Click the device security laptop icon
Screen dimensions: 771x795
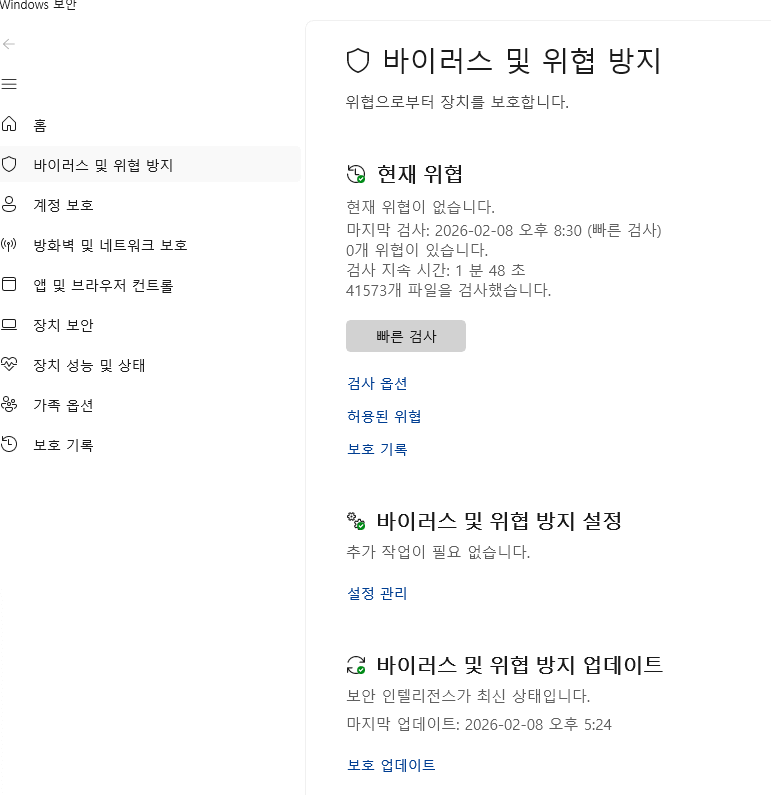(x=9, y=325)
